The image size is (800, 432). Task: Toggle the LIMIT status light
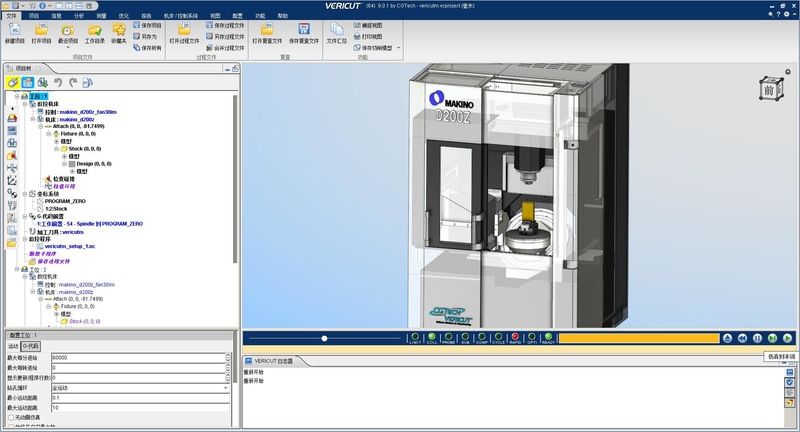click(x=415, y=337)
